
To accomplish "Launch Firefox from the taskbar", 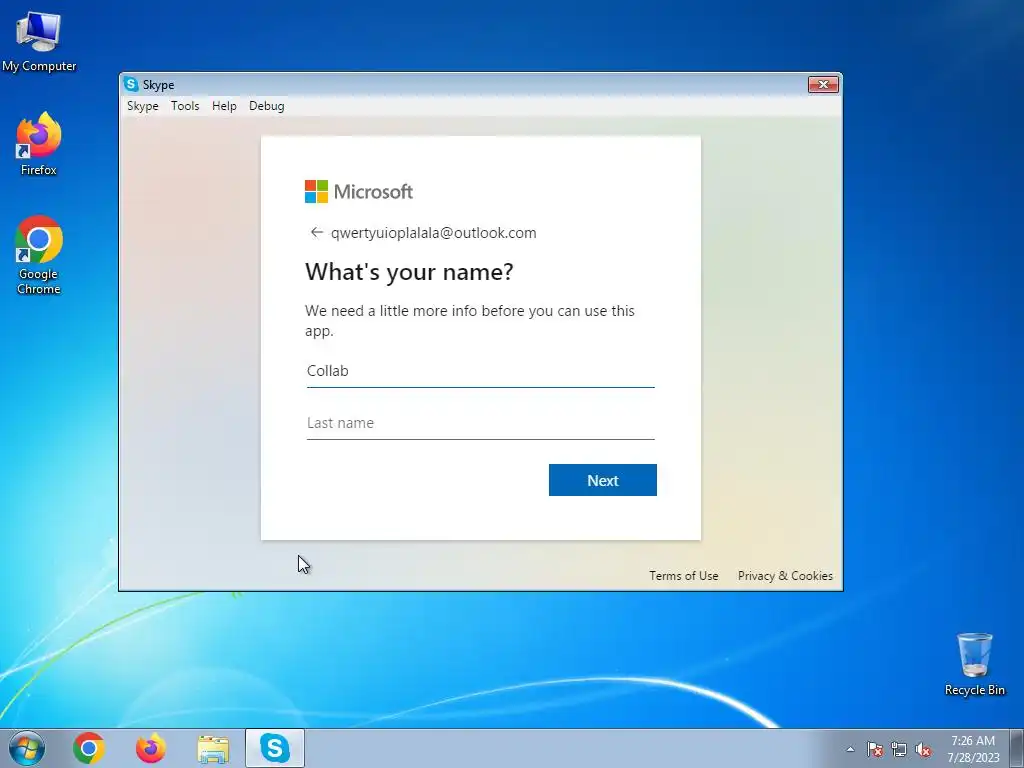I will coord(151,748).
